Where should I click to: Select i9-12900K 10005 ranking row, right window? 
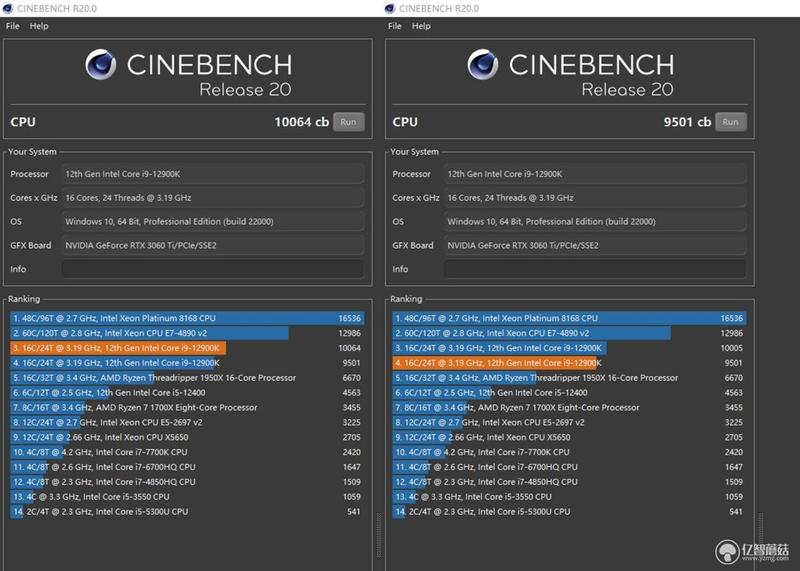click(569, 348)
